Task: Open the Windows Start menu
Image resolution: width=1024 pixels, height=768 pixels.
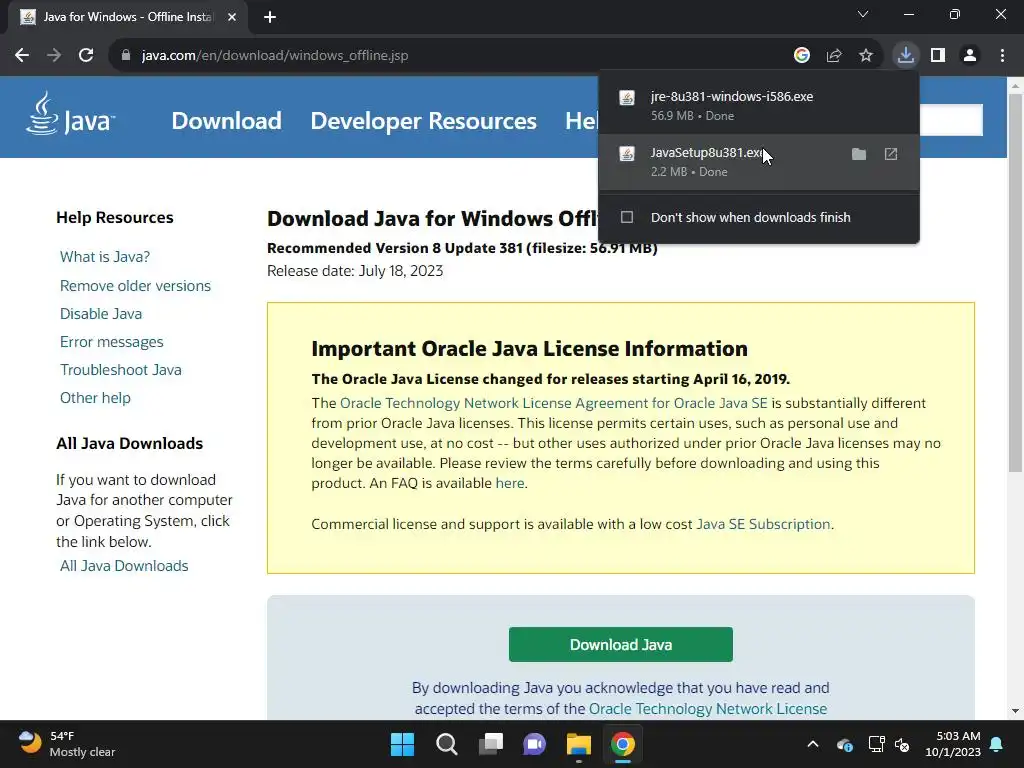Action: coord(402,744)
